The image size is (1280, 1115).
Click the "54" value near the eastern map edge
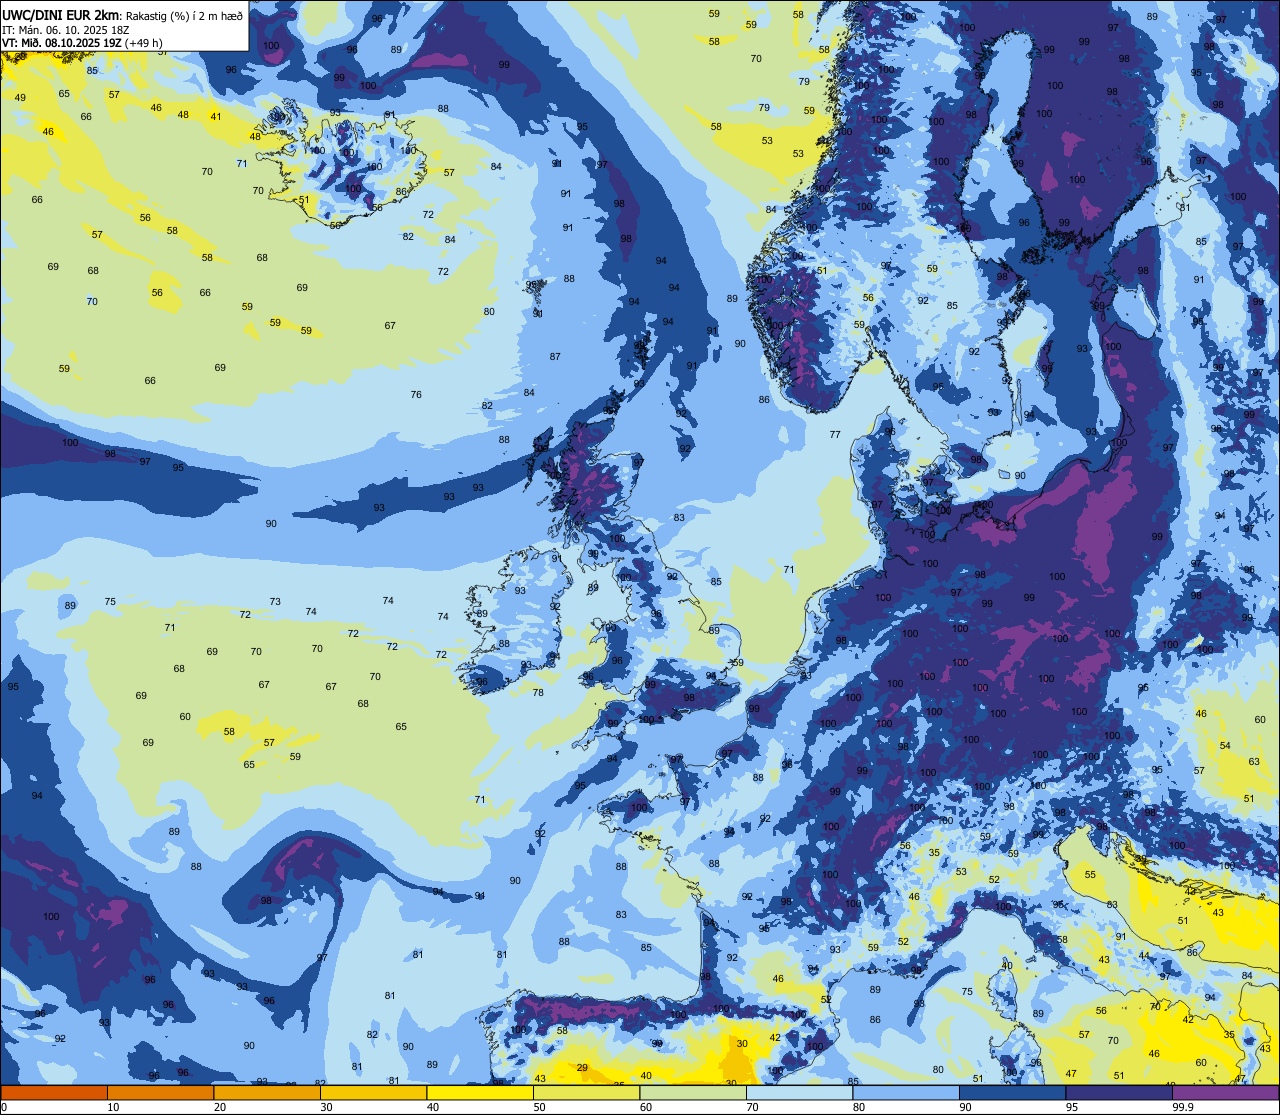(x=1225, y=746)
